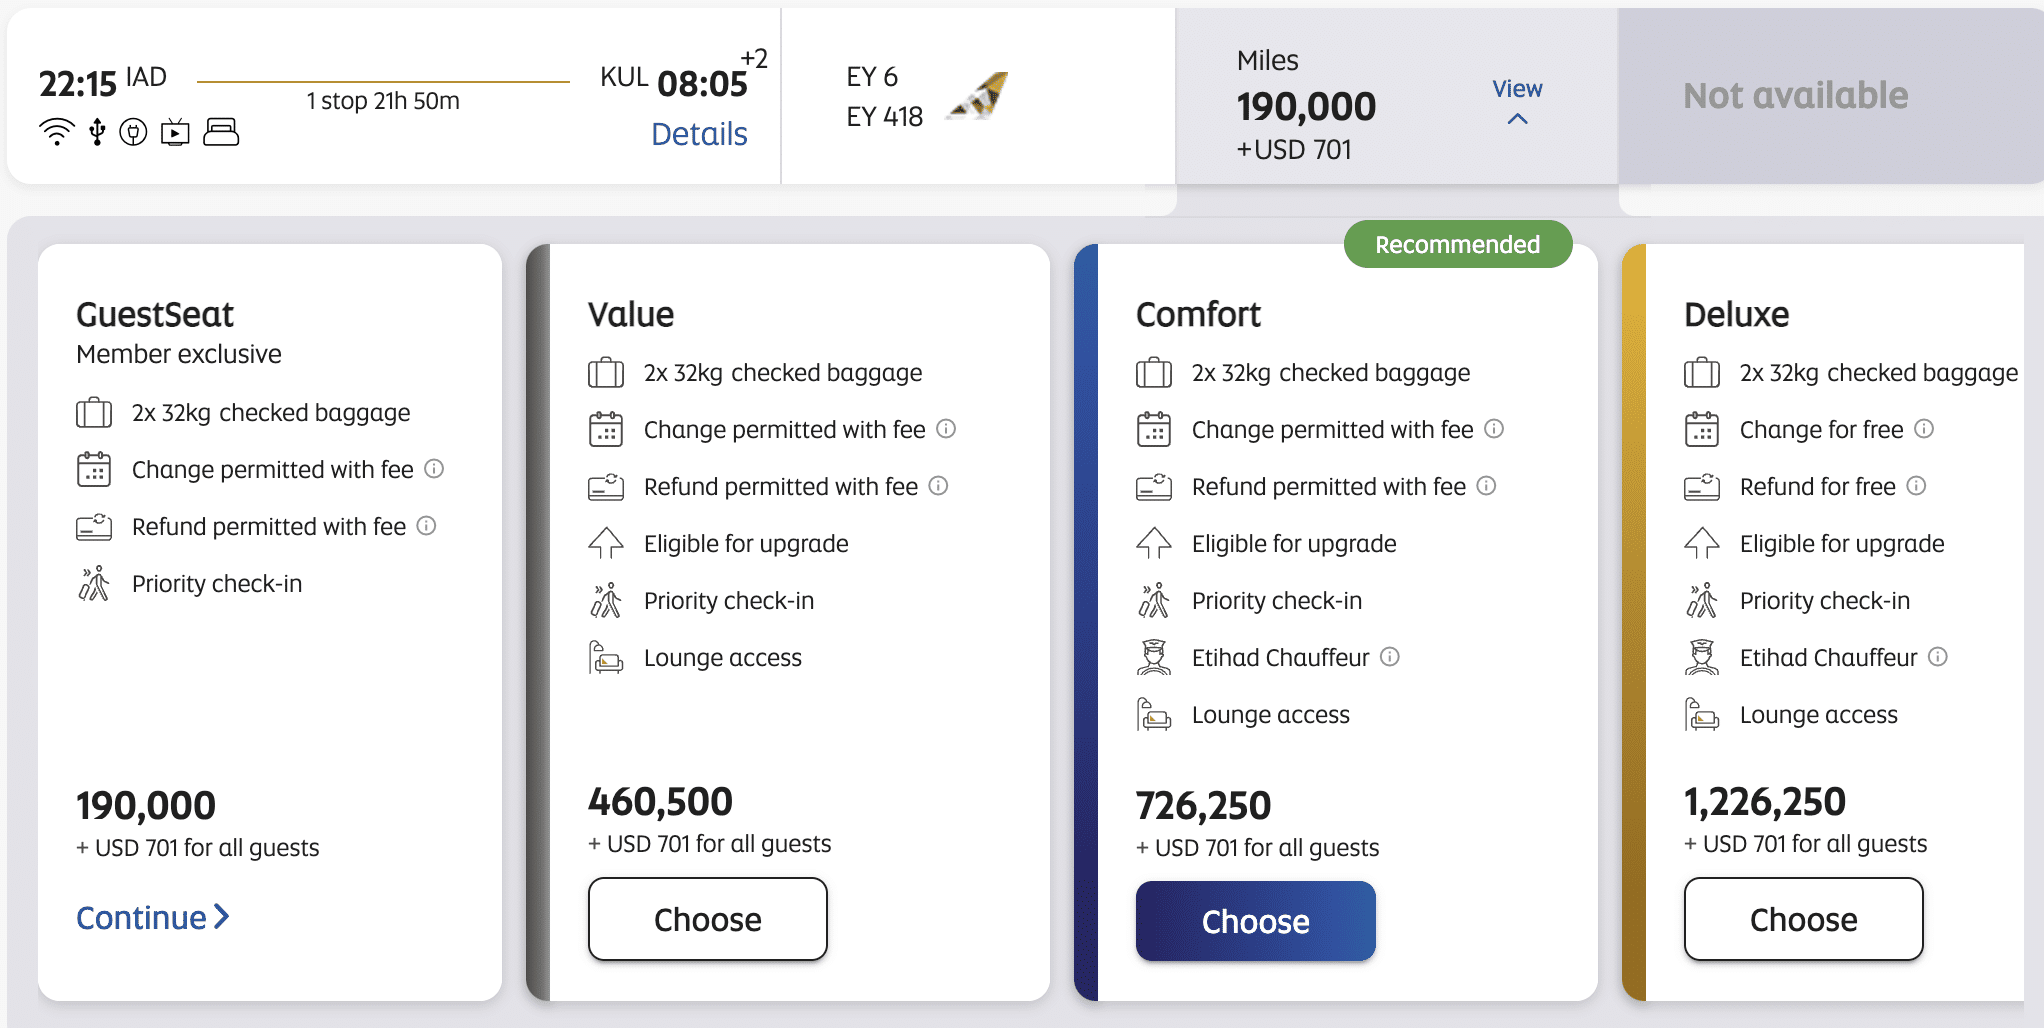Click info icon beside GuestSeat Change permitted with fee

click(434, 469)
